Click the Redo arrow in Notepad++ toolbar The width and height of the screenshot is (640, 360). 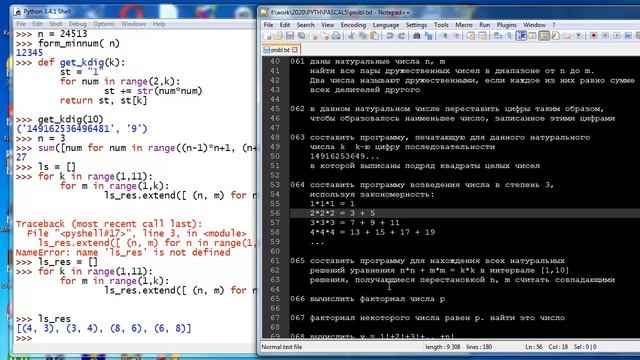coord(401,36)
